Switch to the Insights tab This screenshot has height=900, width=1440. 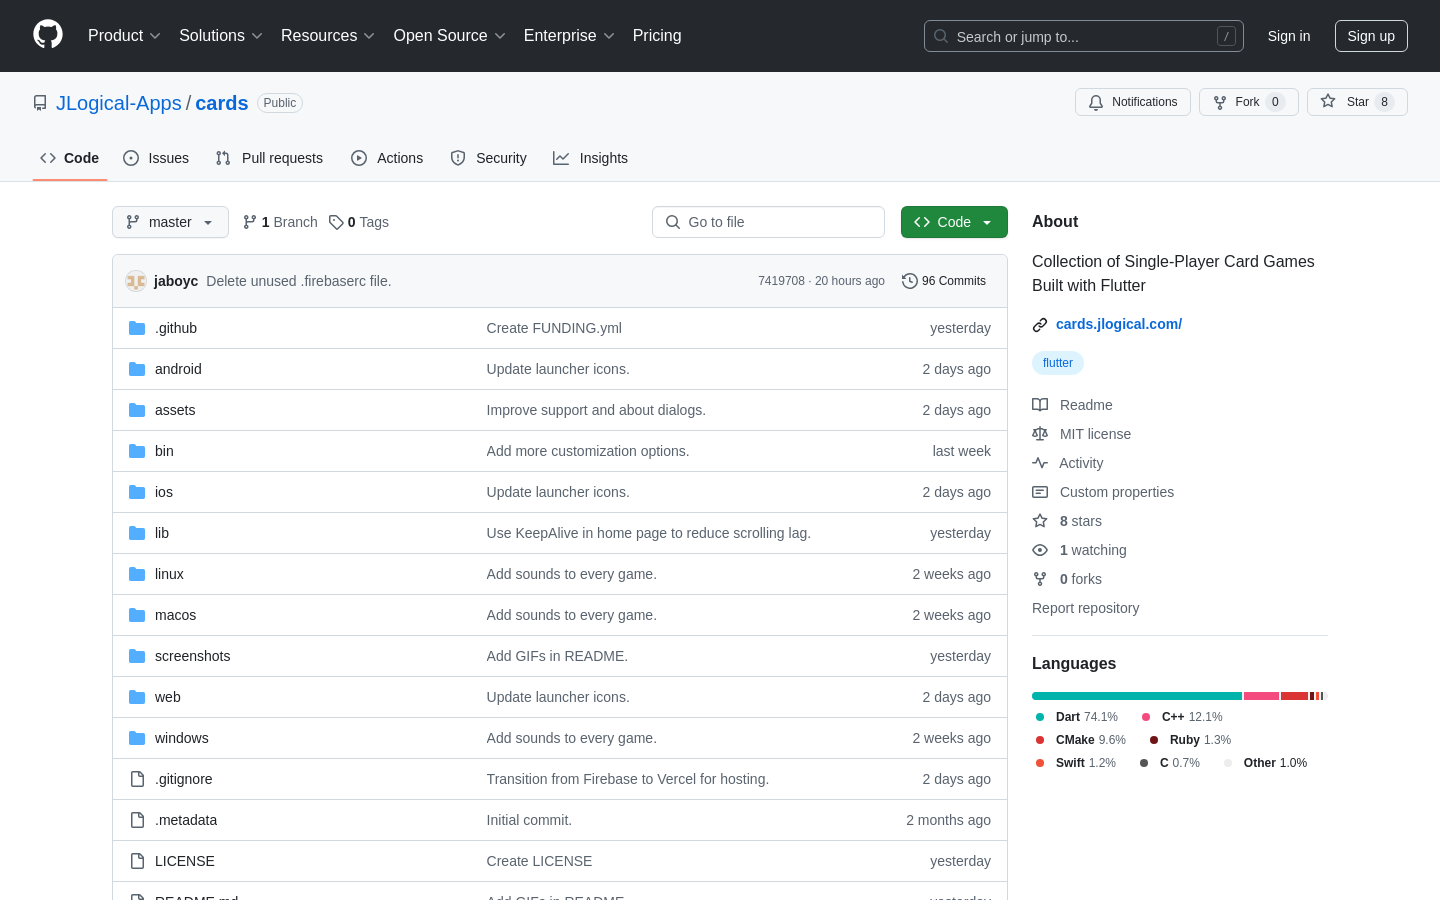tap(590, 158)
